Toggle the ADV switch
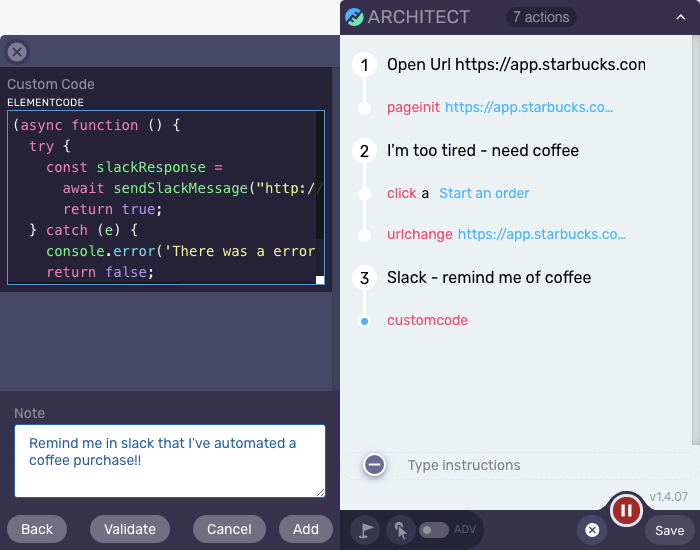 click(433, 530)
